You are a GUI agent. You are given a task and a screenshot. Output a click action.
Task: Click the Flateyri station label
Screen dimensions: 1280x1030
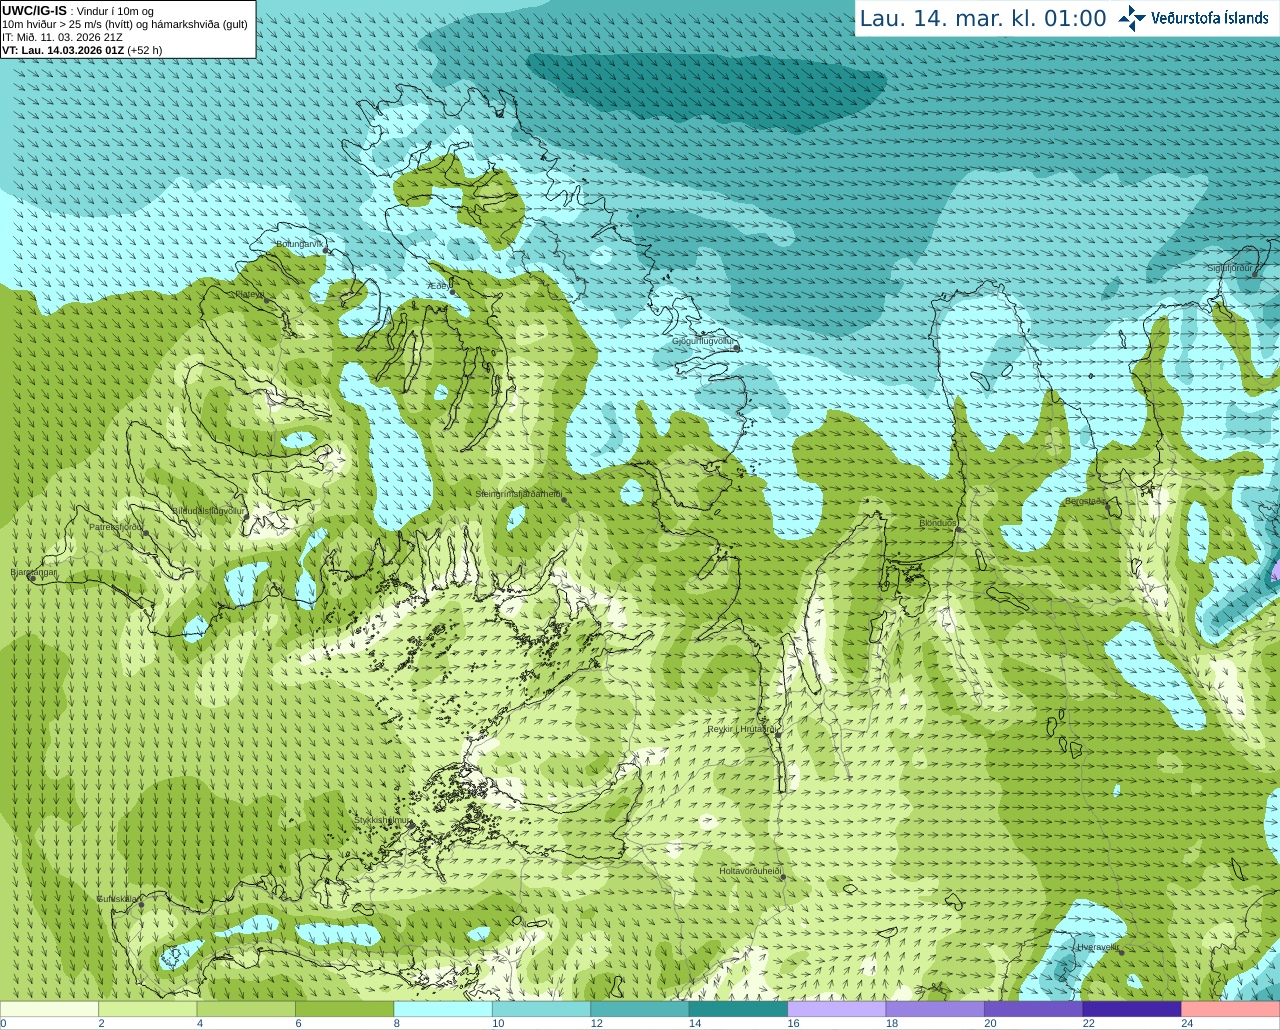click(250, 294)
